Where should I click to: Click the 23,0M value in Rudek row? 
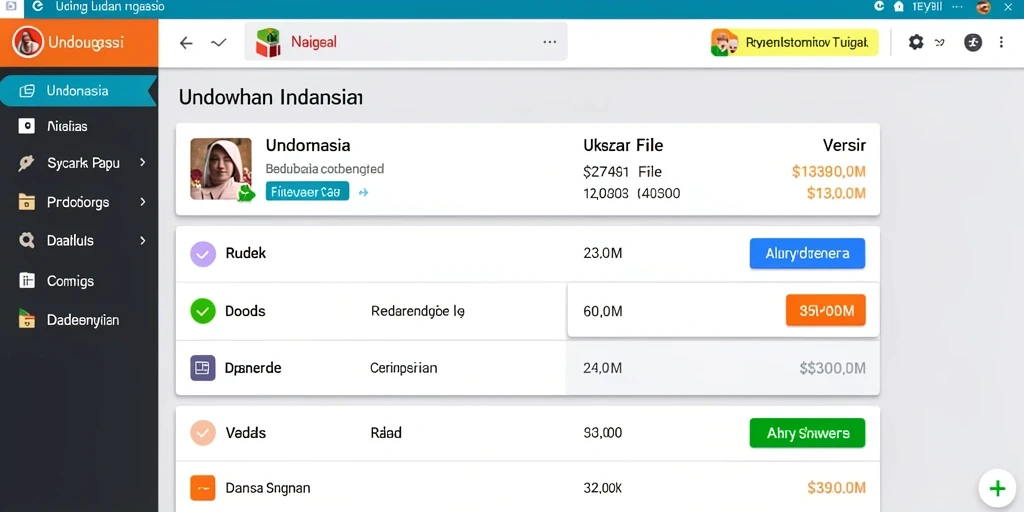602,253
